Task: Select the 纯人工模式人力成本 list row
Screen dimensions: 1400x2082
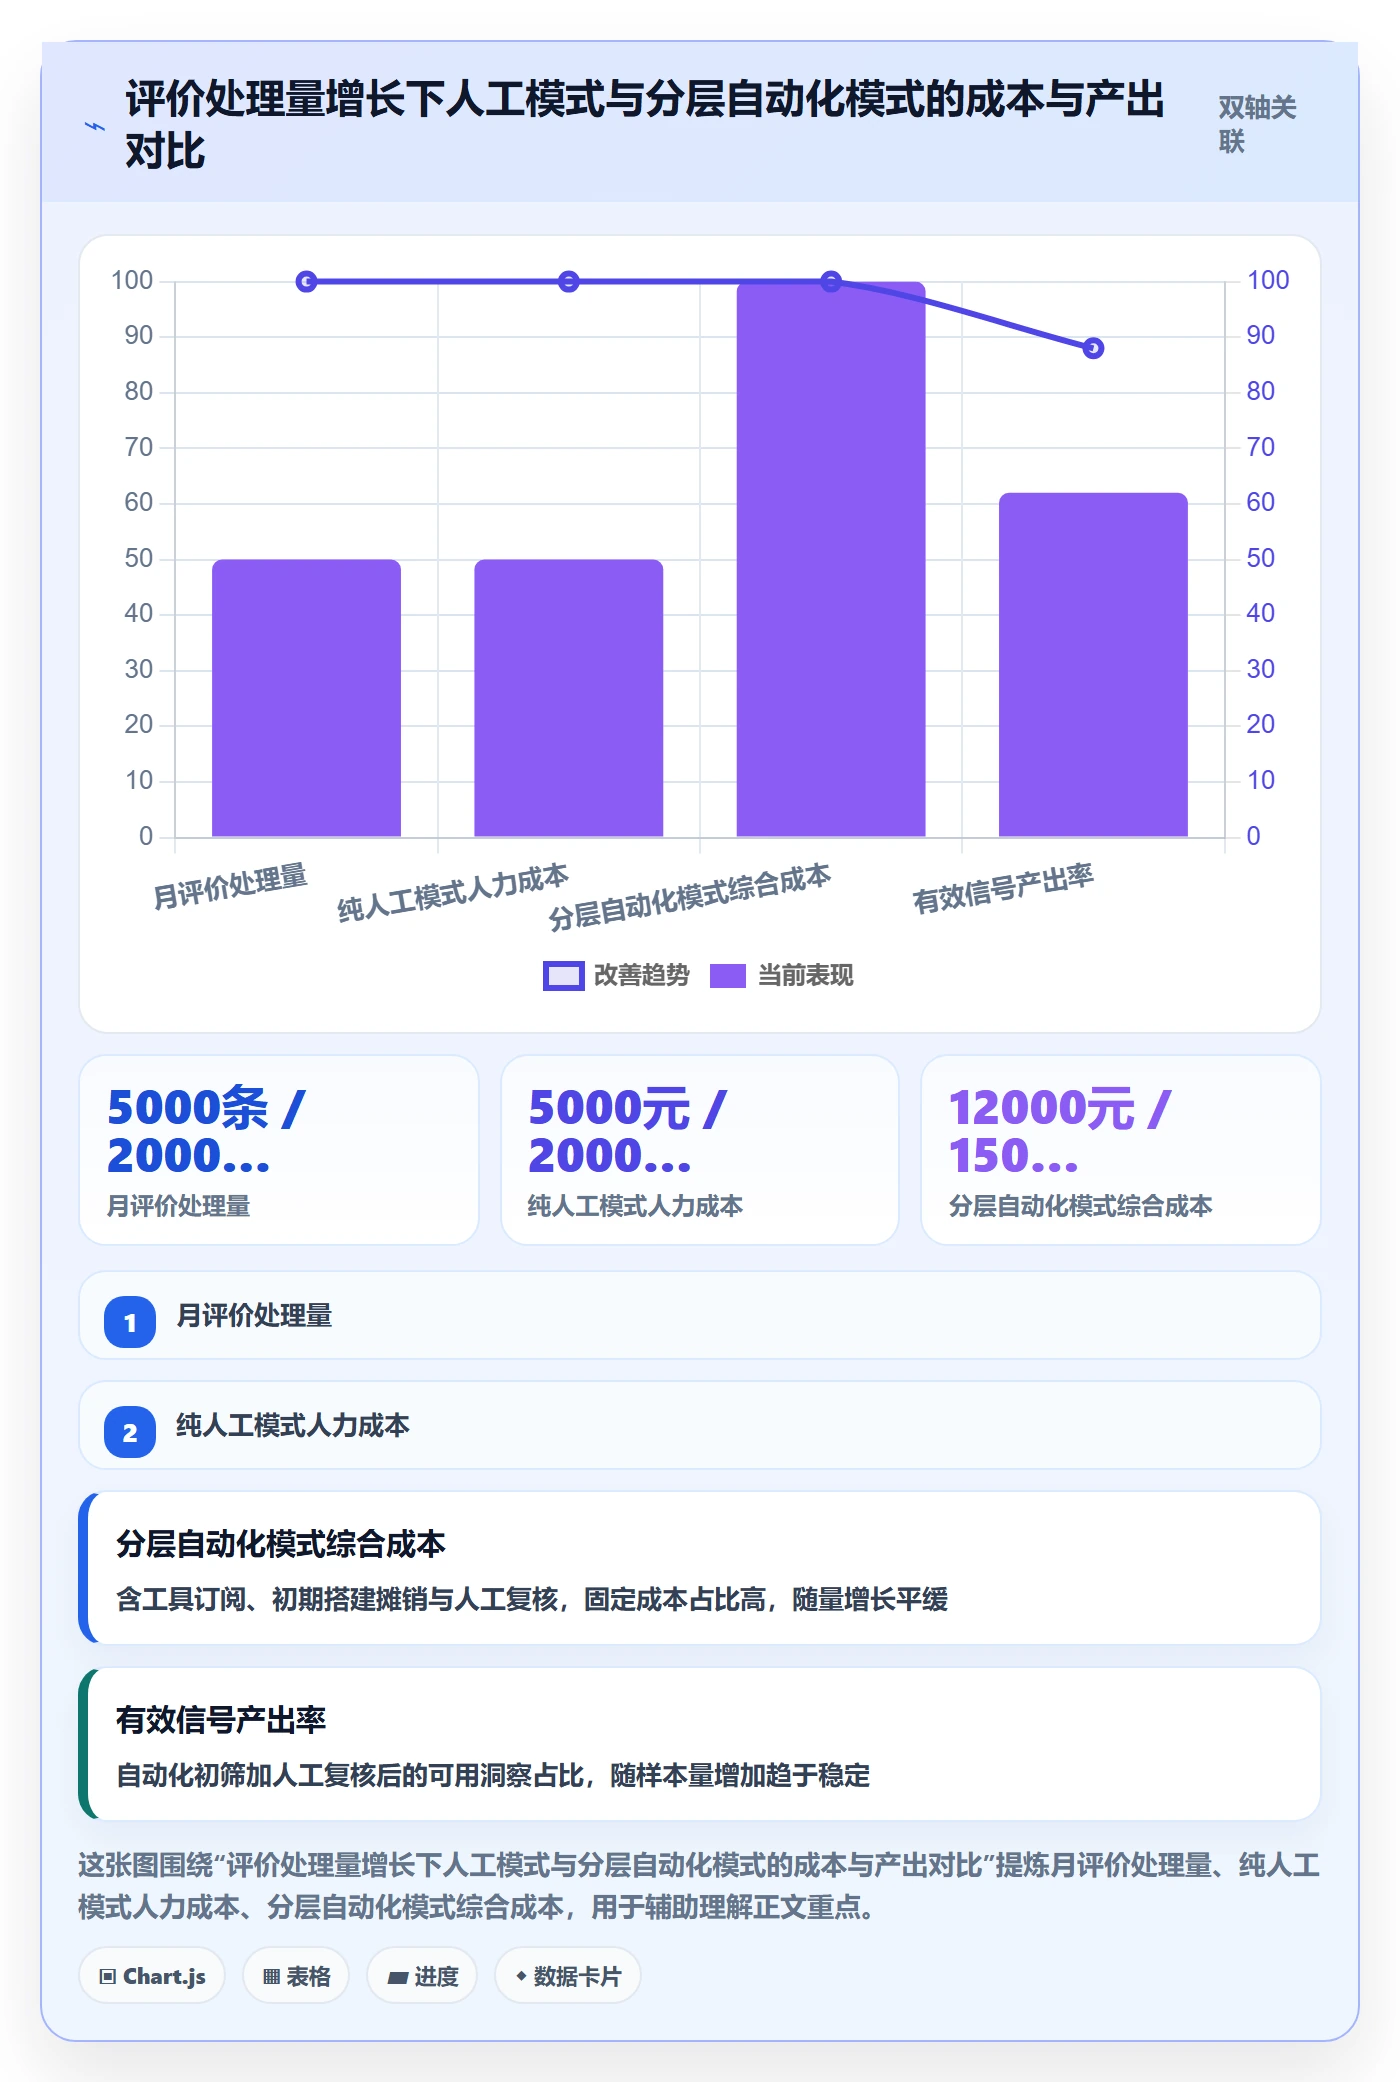Action: [x=700, y=1425]
